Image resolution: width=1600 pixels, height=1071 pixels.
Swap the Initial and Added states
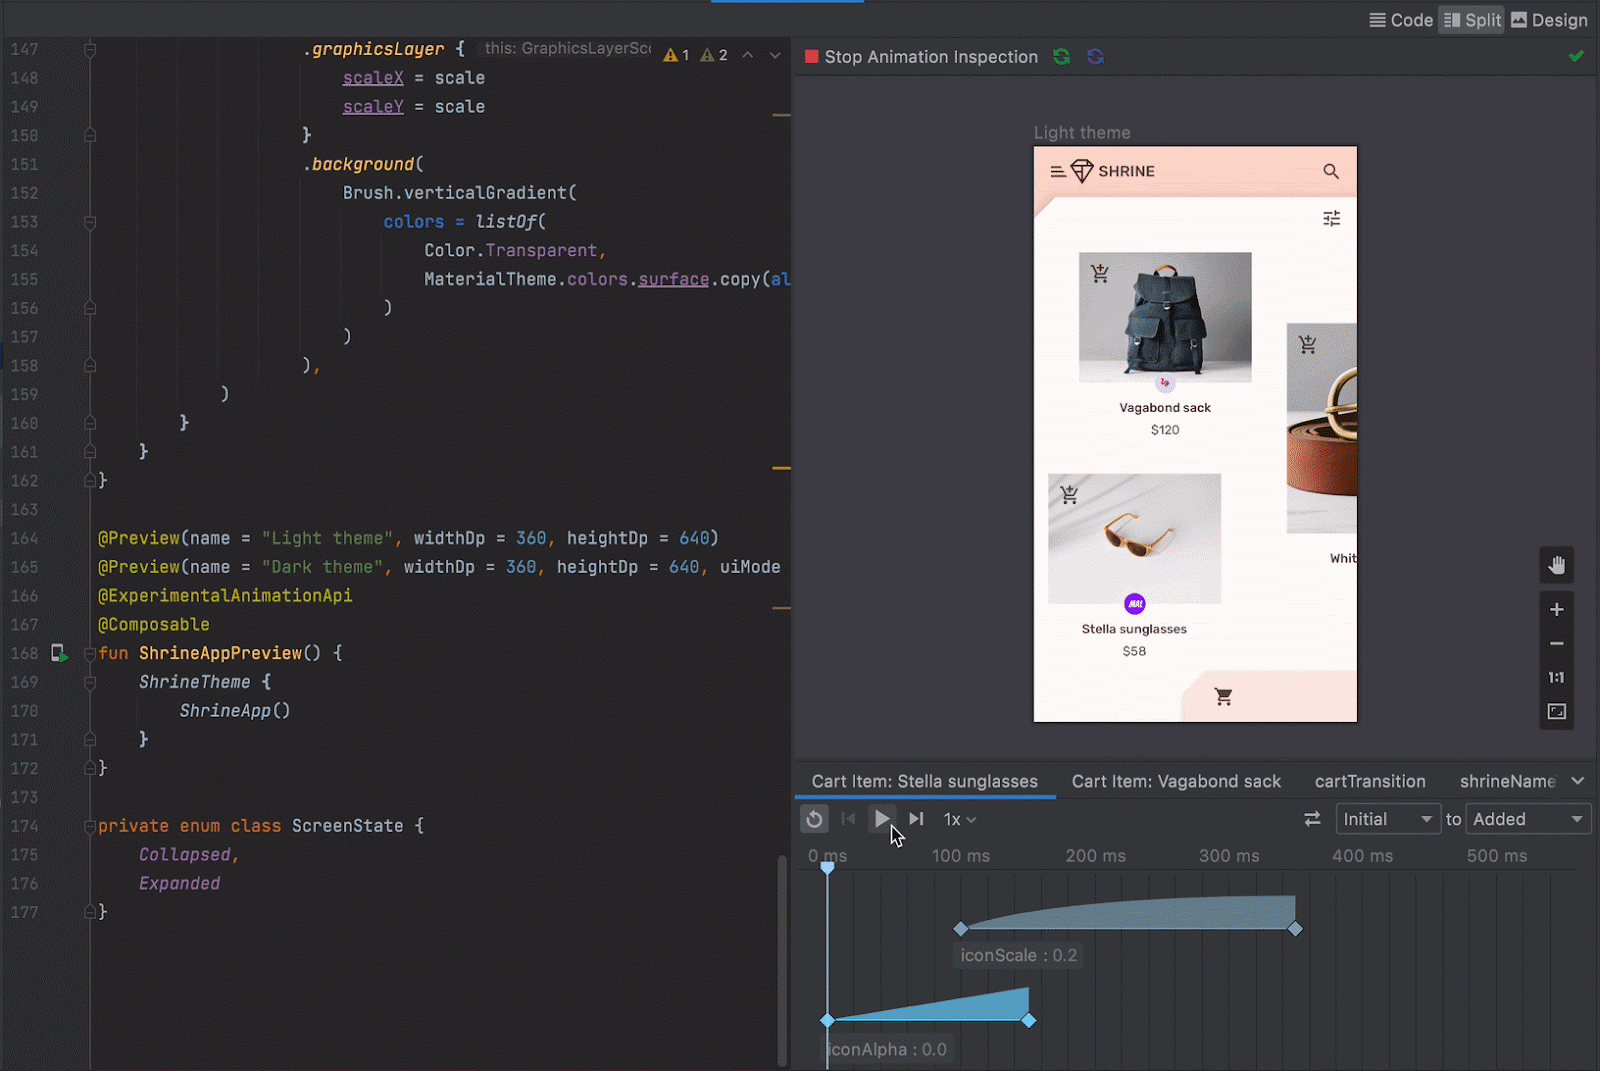pos(1311,819)
